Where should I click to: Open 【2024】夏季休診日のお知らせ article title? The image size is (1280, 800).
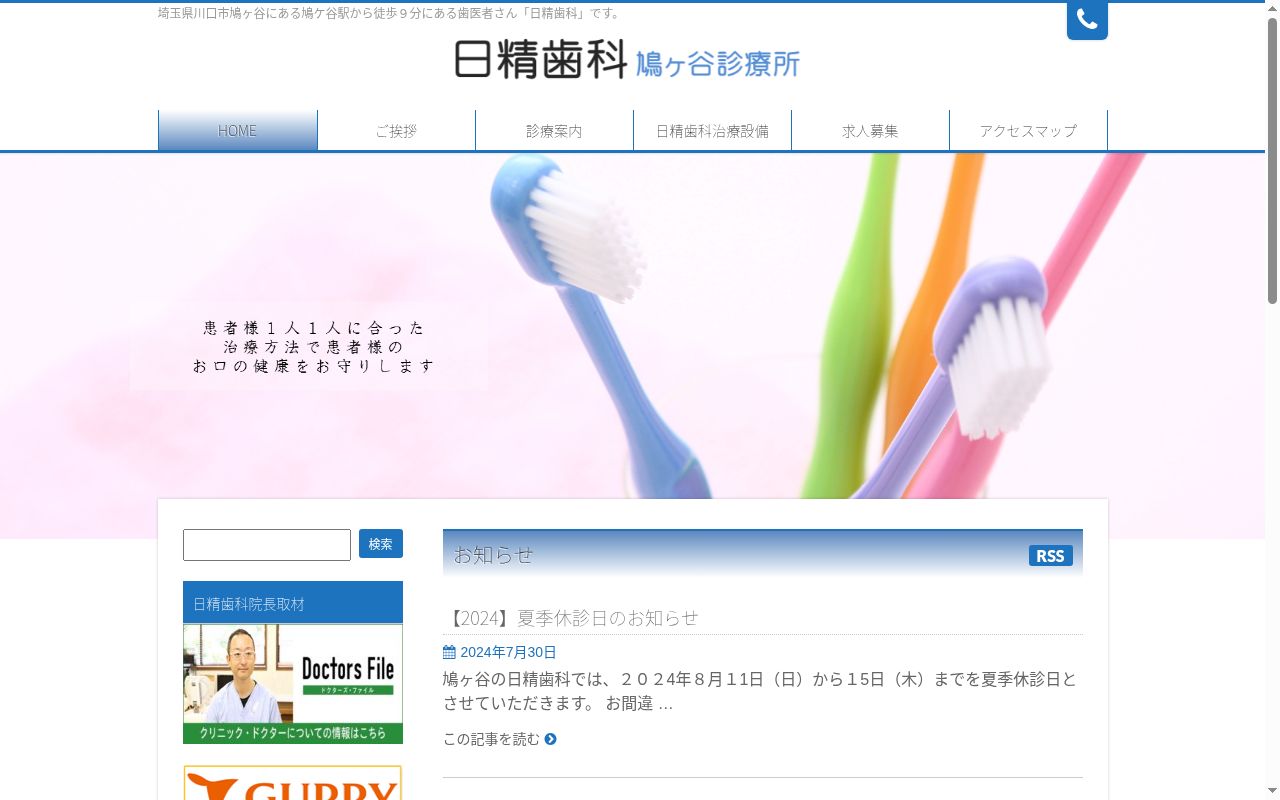click(x=571, y=618)
